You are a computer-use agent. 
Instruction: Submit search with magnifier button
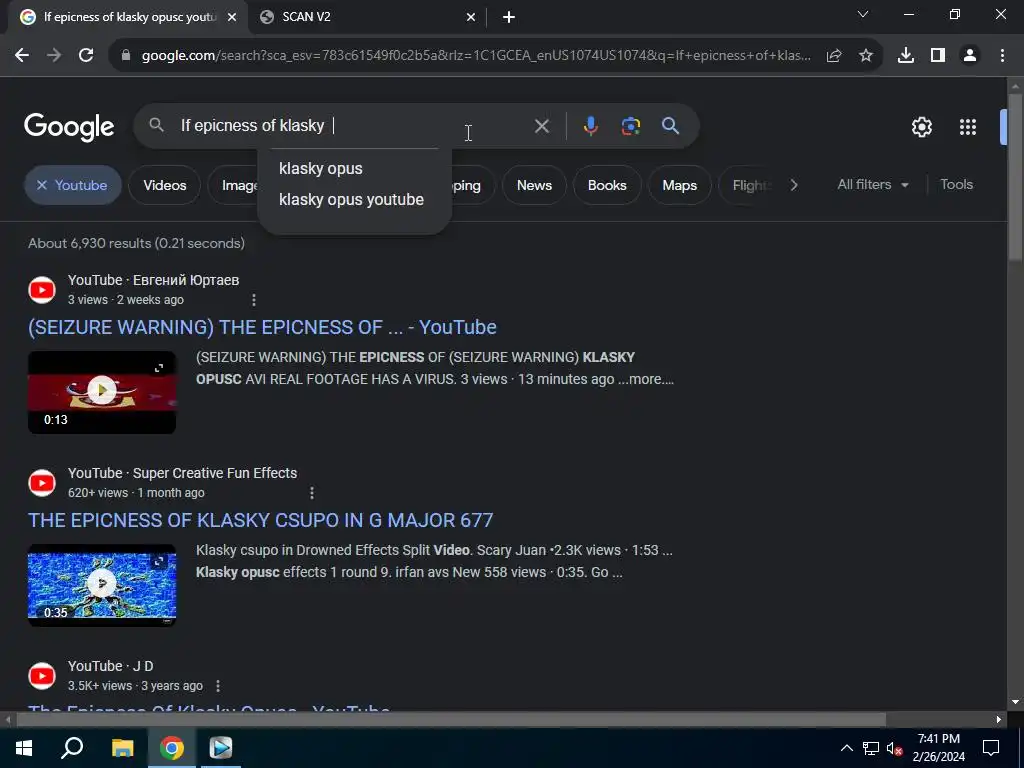(671, 126)
